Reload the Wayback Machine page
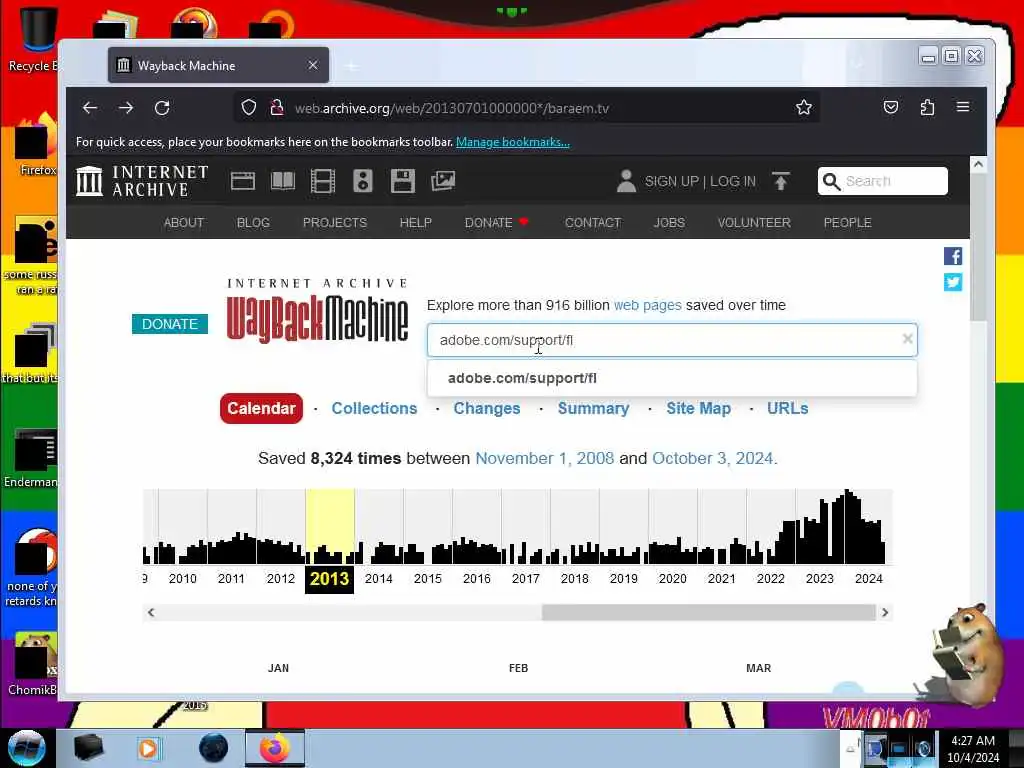 point(162,108)
